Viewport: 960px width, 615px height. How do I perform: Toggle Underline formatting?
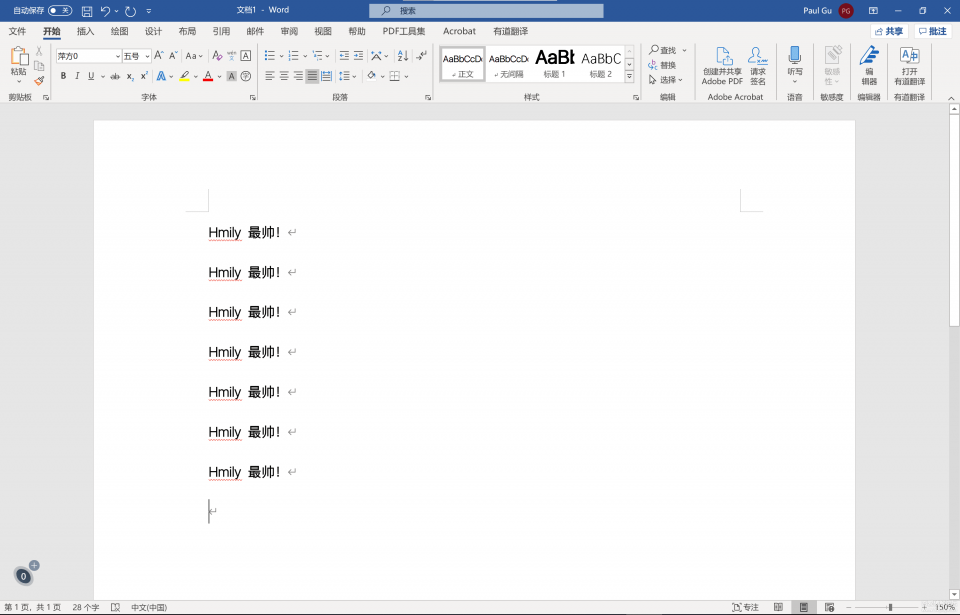[91, 76]
